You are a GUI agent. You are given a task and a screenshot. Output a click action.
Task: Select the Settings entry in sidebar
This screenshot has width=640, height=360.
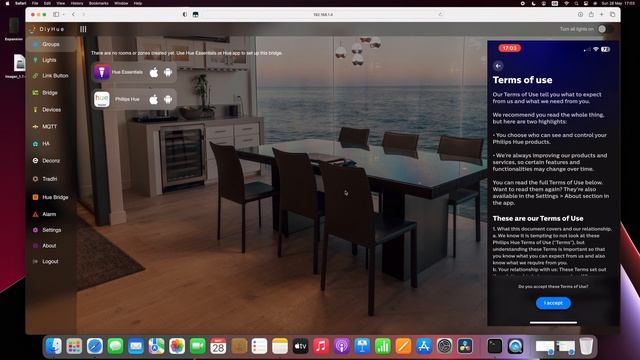click(51, 230)
